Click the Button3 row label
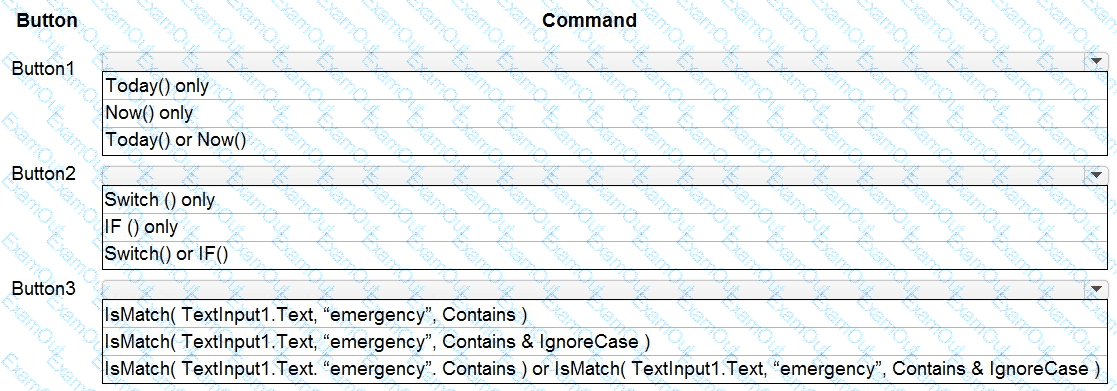The width and height of the screenshot is (1117, 391). tap(43, 288)
